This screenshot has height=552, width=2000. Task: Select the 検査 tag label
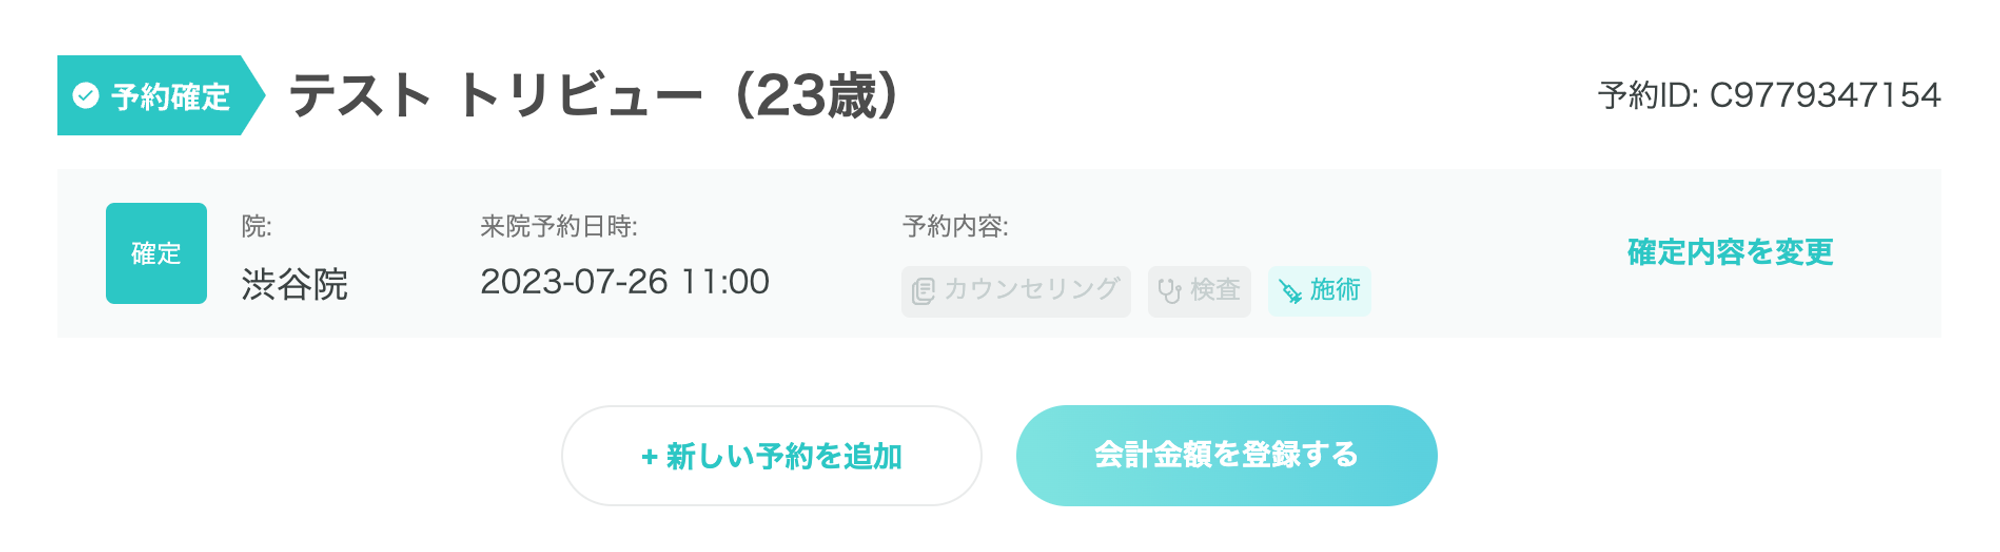[x=1215, y=290]
